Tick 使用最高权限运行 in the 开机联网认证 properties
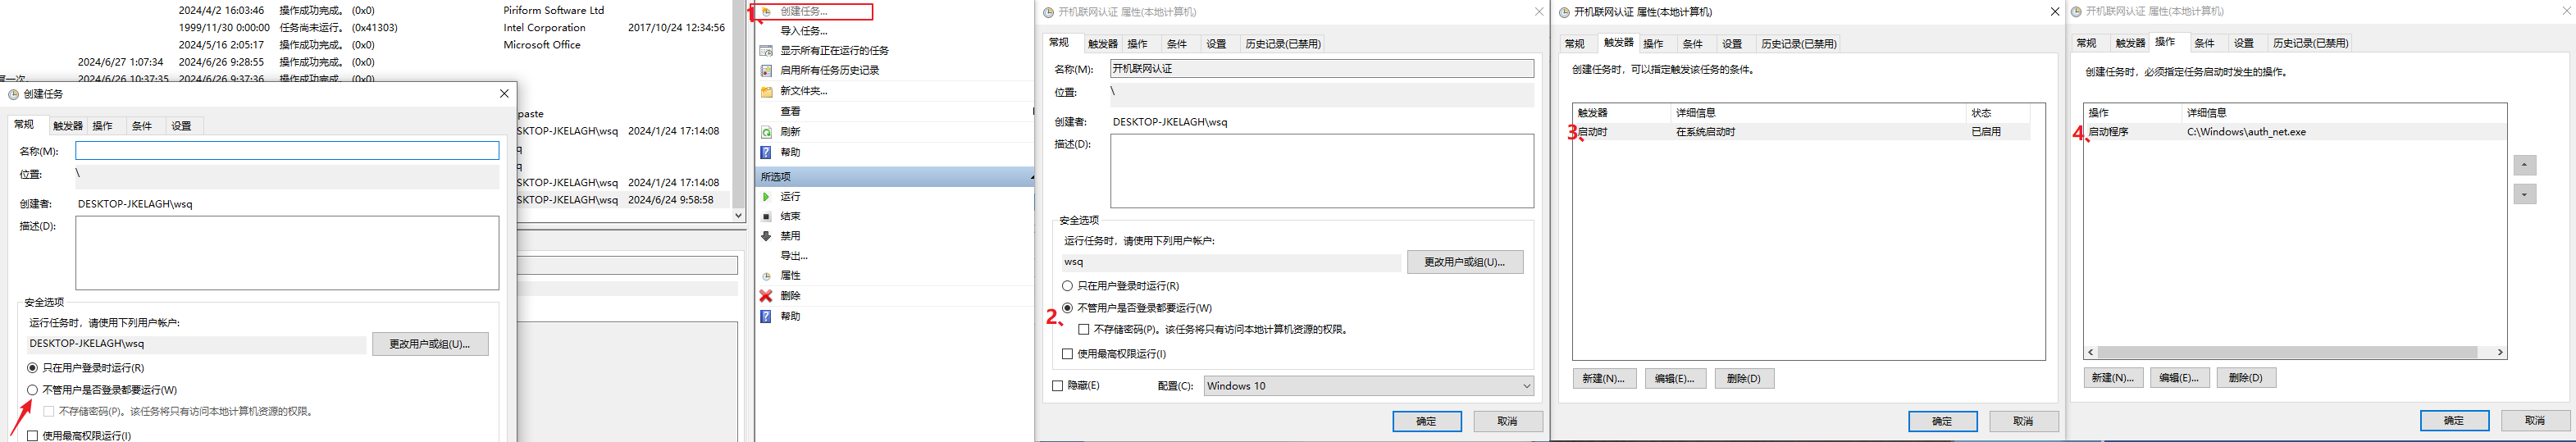2576x442 pixels. [x=1067, y=354]
